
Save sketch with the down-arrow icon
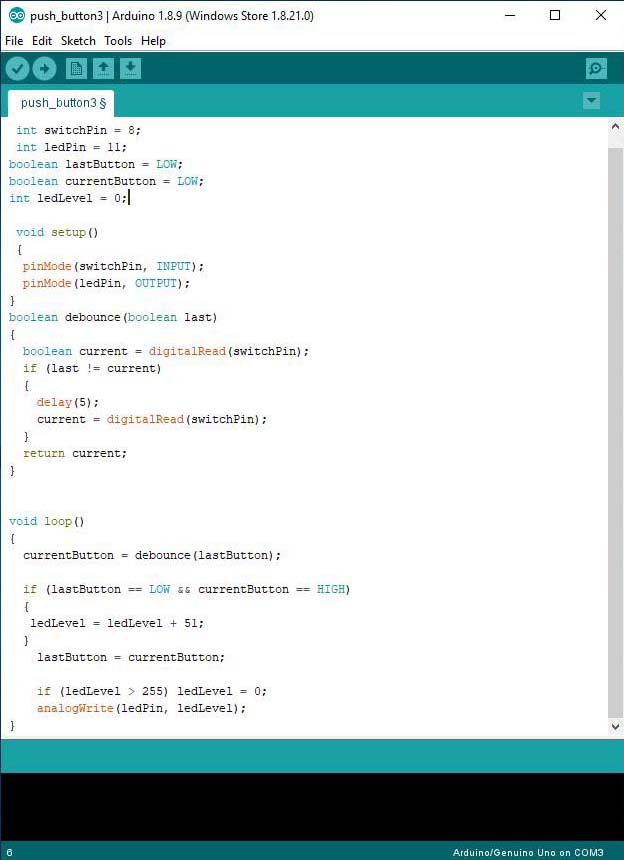pos(131,69)
